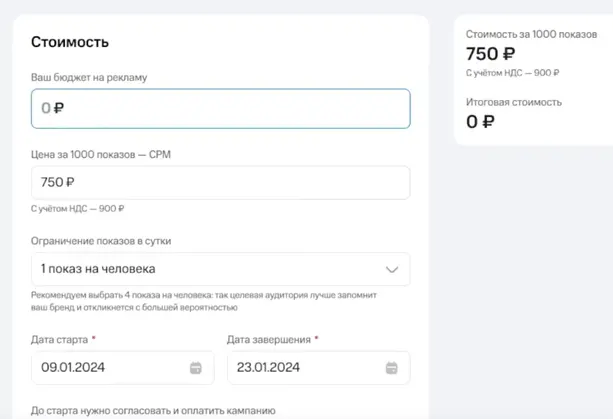Click the 'Дата старта' field label
Screen dimensions: 613x419
[62, 339]
